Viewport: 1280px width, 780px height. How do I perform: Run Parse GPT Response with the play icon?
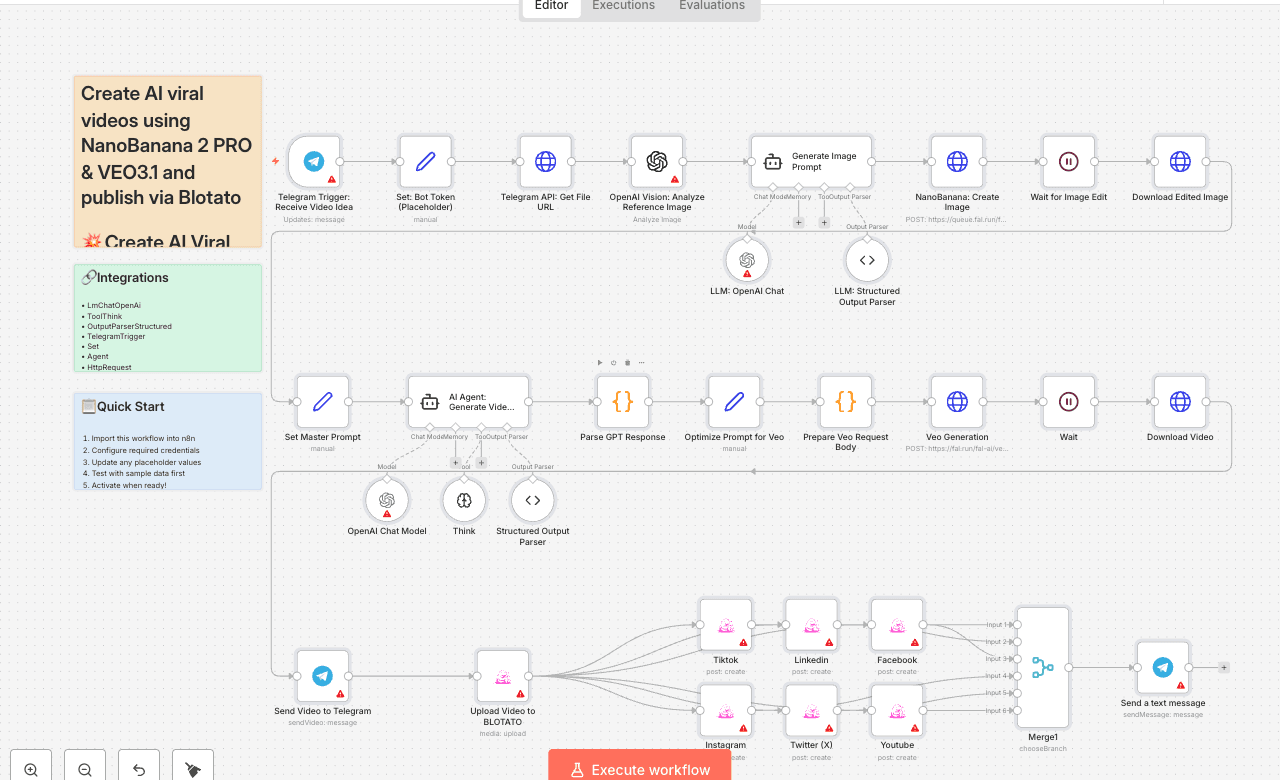(600, 362)
